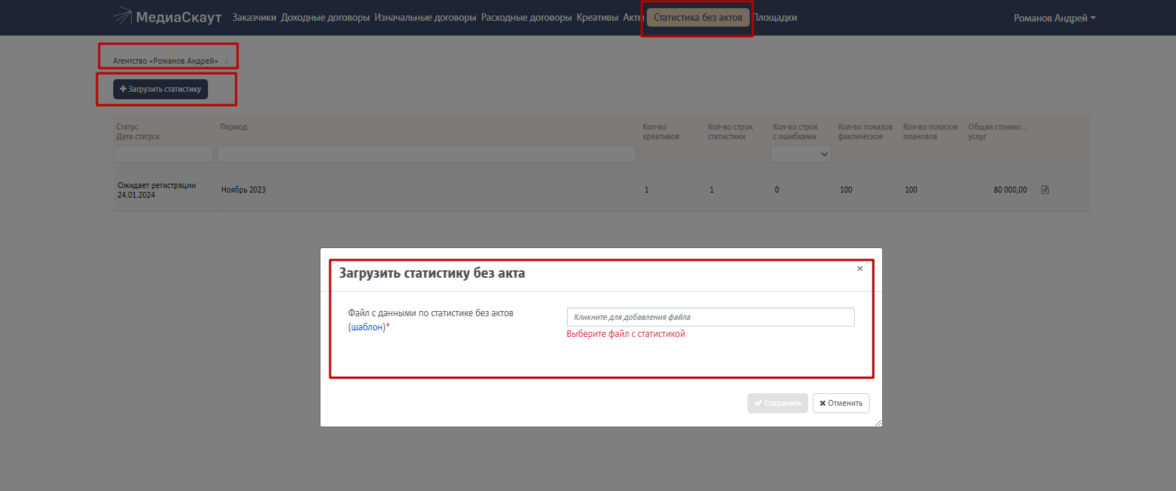Image resolution: width=1176 pixels, height=491 pixels.
Task: Click disabled Сохранить button
Action: coord(778,403)
